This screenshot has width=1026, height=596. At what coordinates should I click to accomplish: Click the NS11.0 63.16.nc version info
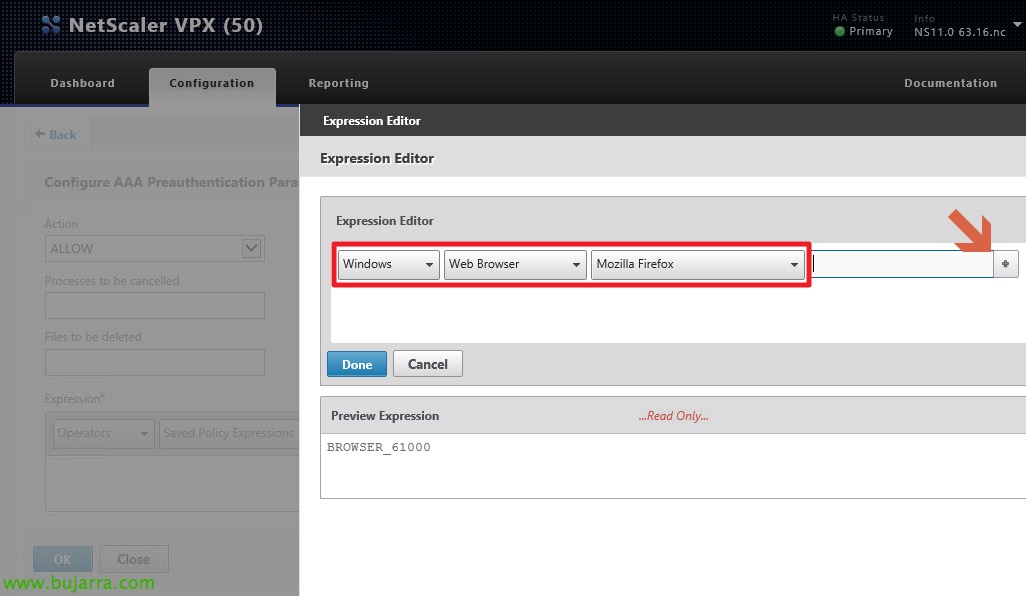point(959,32)
